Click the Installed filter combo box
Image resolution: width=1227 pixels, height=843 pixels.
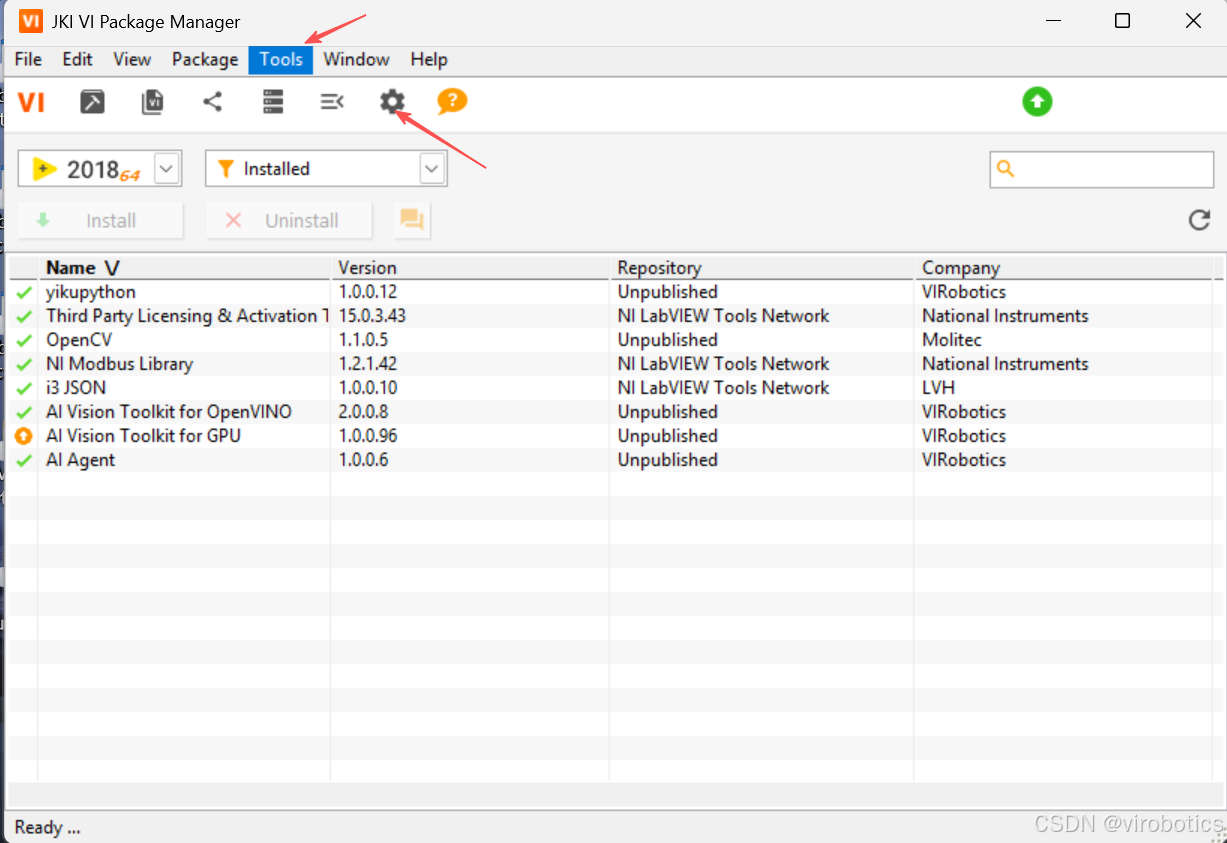pos(326,169)
